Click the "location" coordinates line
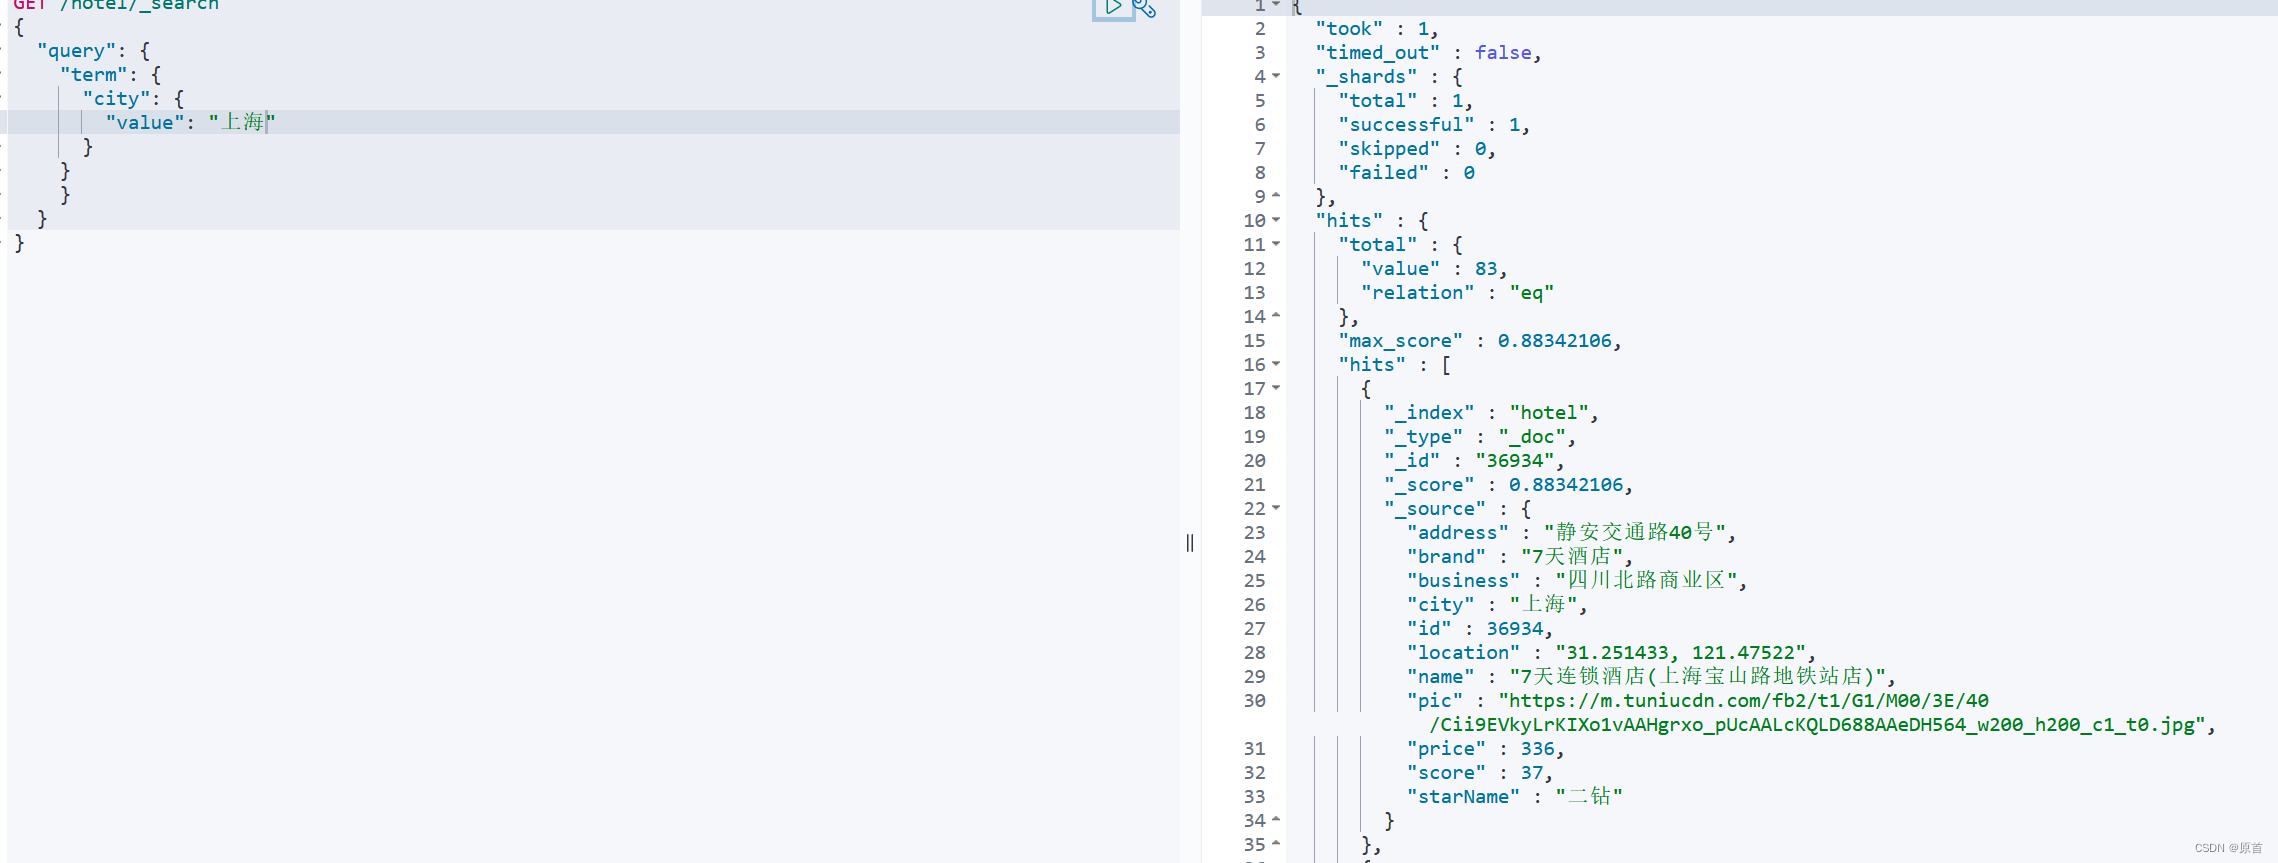This screenshot has width=2278, height=863. point(1611,652)
